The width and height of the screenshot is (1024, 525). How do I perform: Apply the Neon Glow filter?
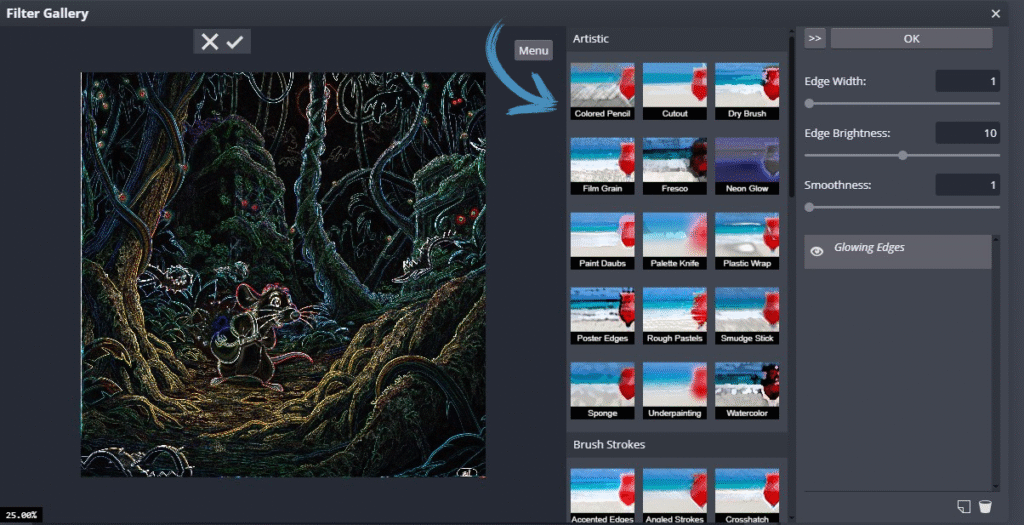[x=747, y=166]
